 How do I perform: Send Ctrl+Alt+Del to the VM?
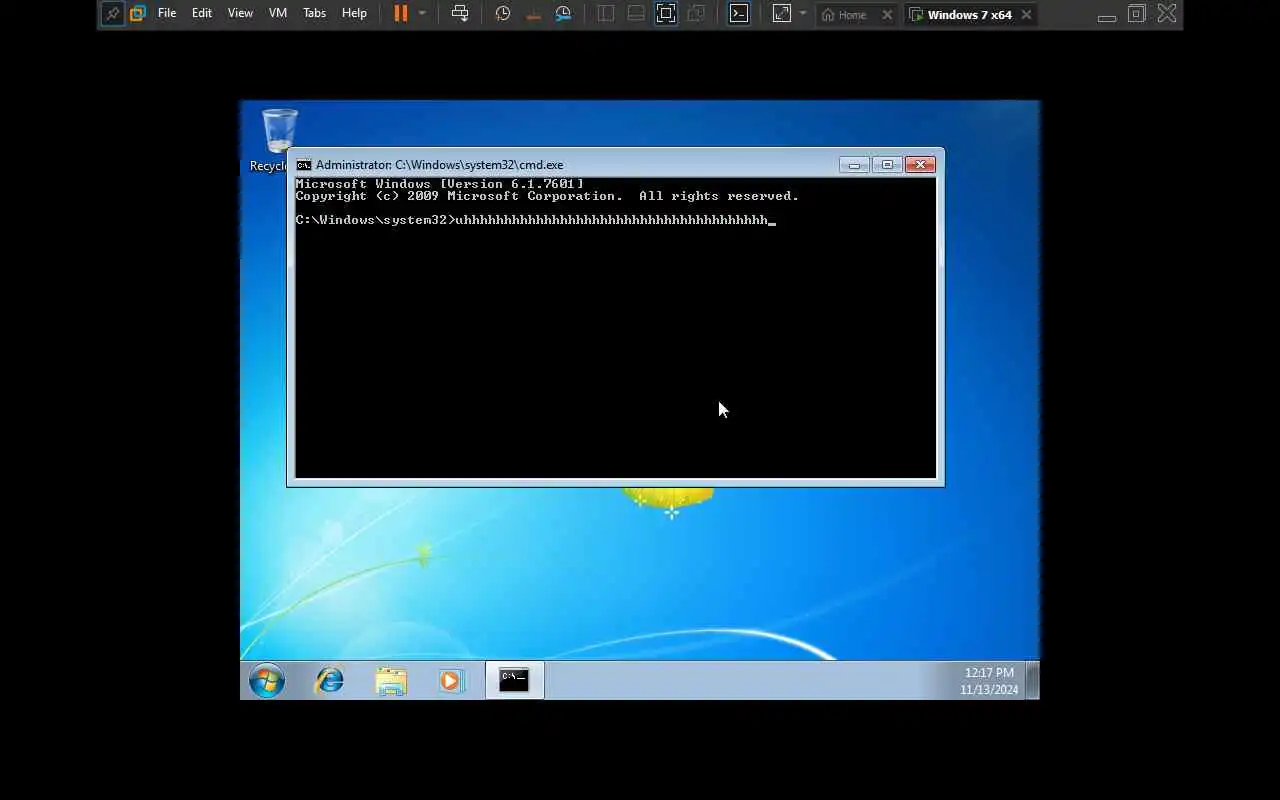(460, 14)
